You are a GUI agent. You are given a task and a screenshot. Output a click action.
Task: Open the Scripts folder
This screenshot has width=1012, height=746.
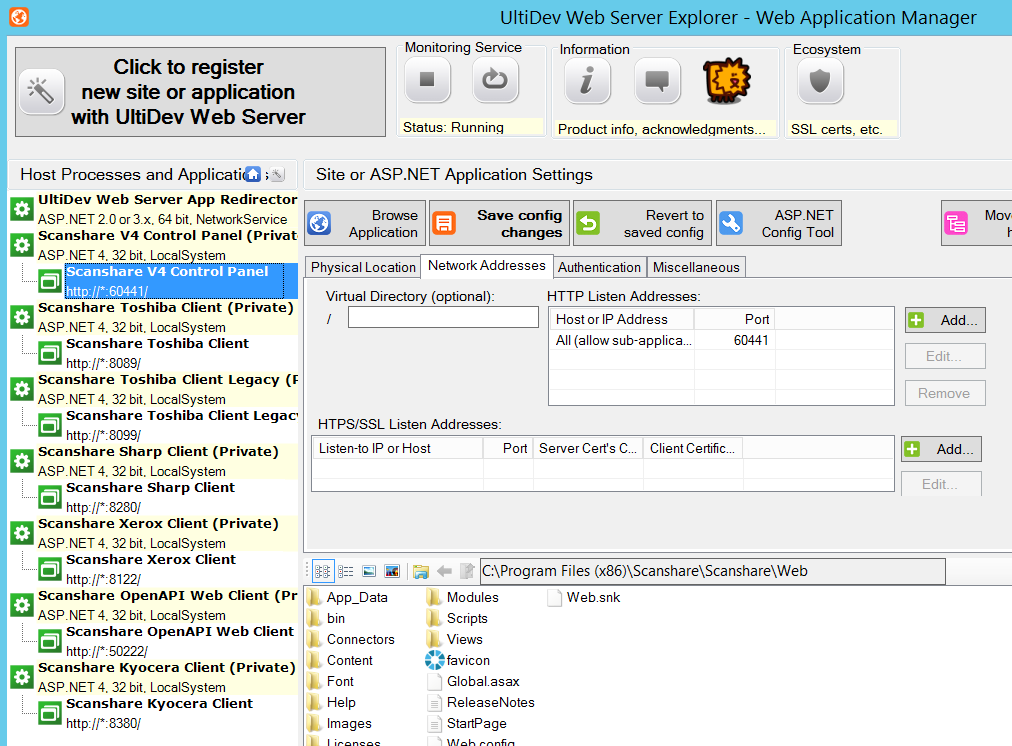[x=458, y=618]
